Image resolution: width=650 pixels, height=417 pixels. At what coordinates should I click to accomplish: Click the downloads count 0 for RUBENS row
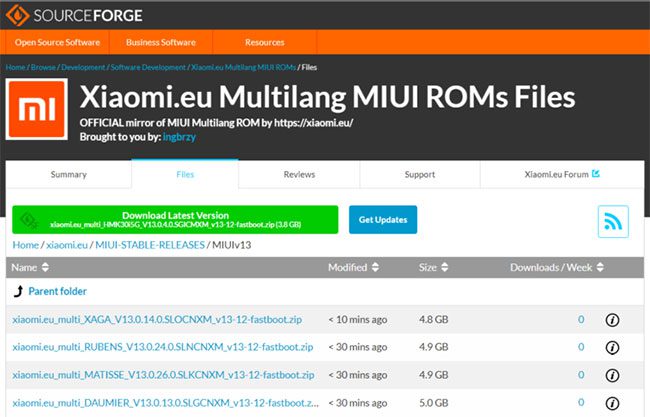[x=581, y=347]
